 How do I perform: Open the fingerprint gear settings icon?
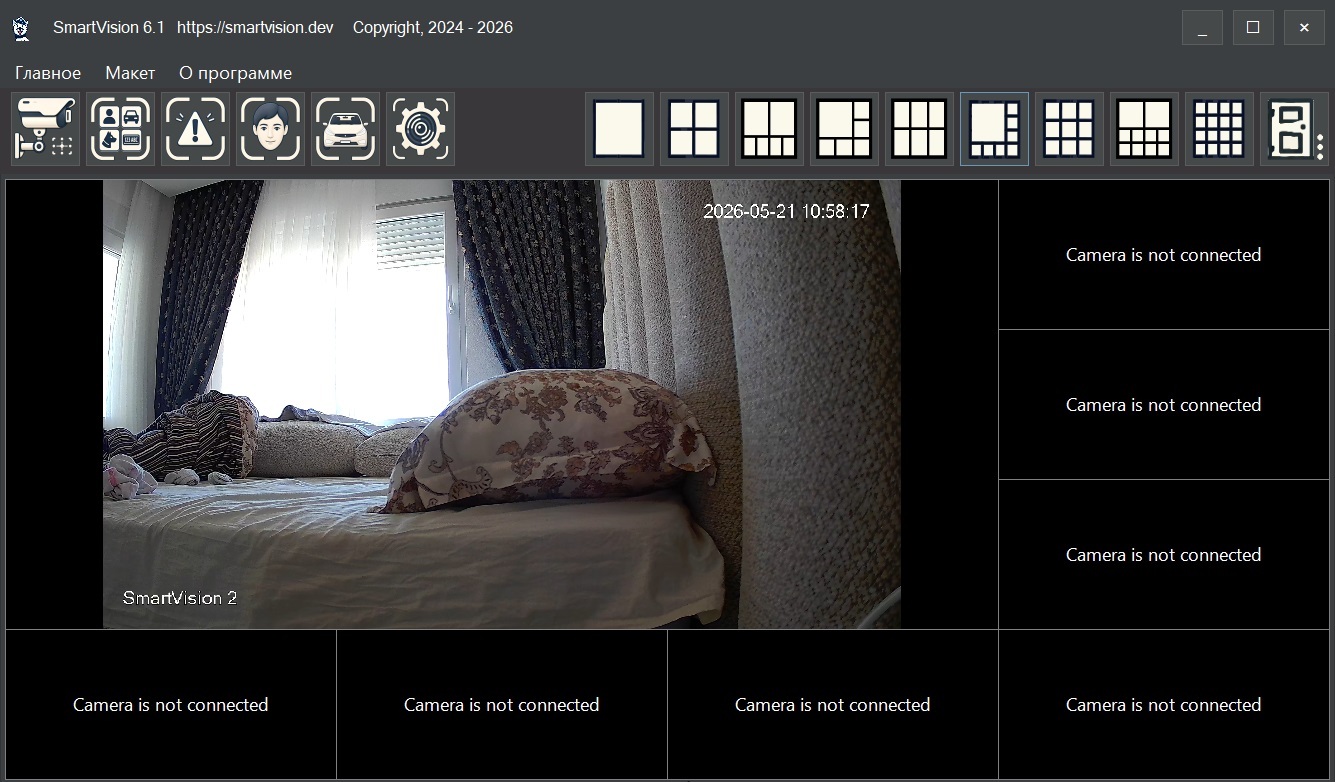tap(420, 129)
